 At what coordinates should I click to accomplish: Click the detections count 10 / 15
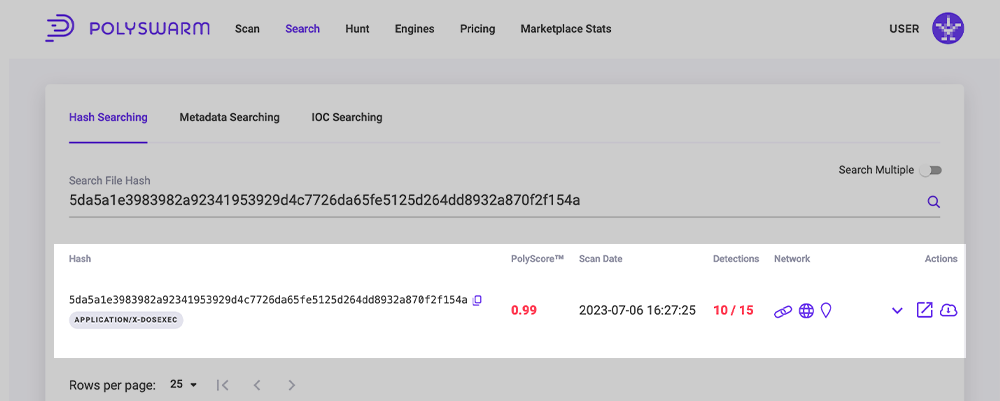[733, 311]
